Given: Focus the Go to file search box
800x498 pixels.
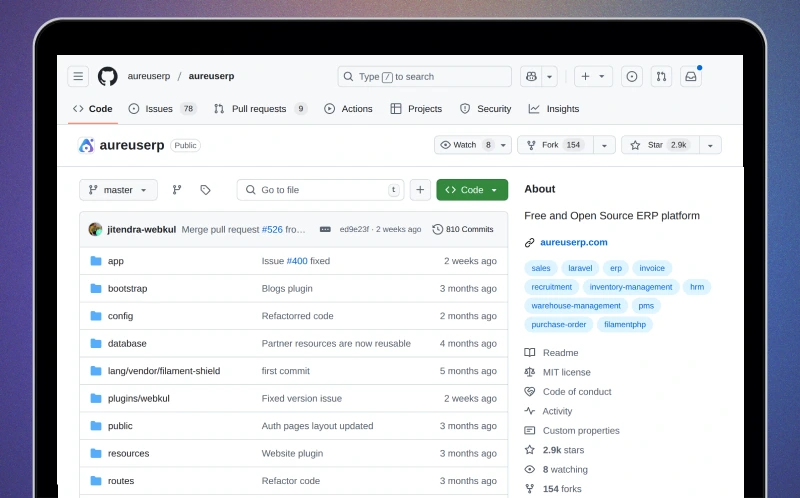Looking at the screenshot, I should [x=320, y=190].
